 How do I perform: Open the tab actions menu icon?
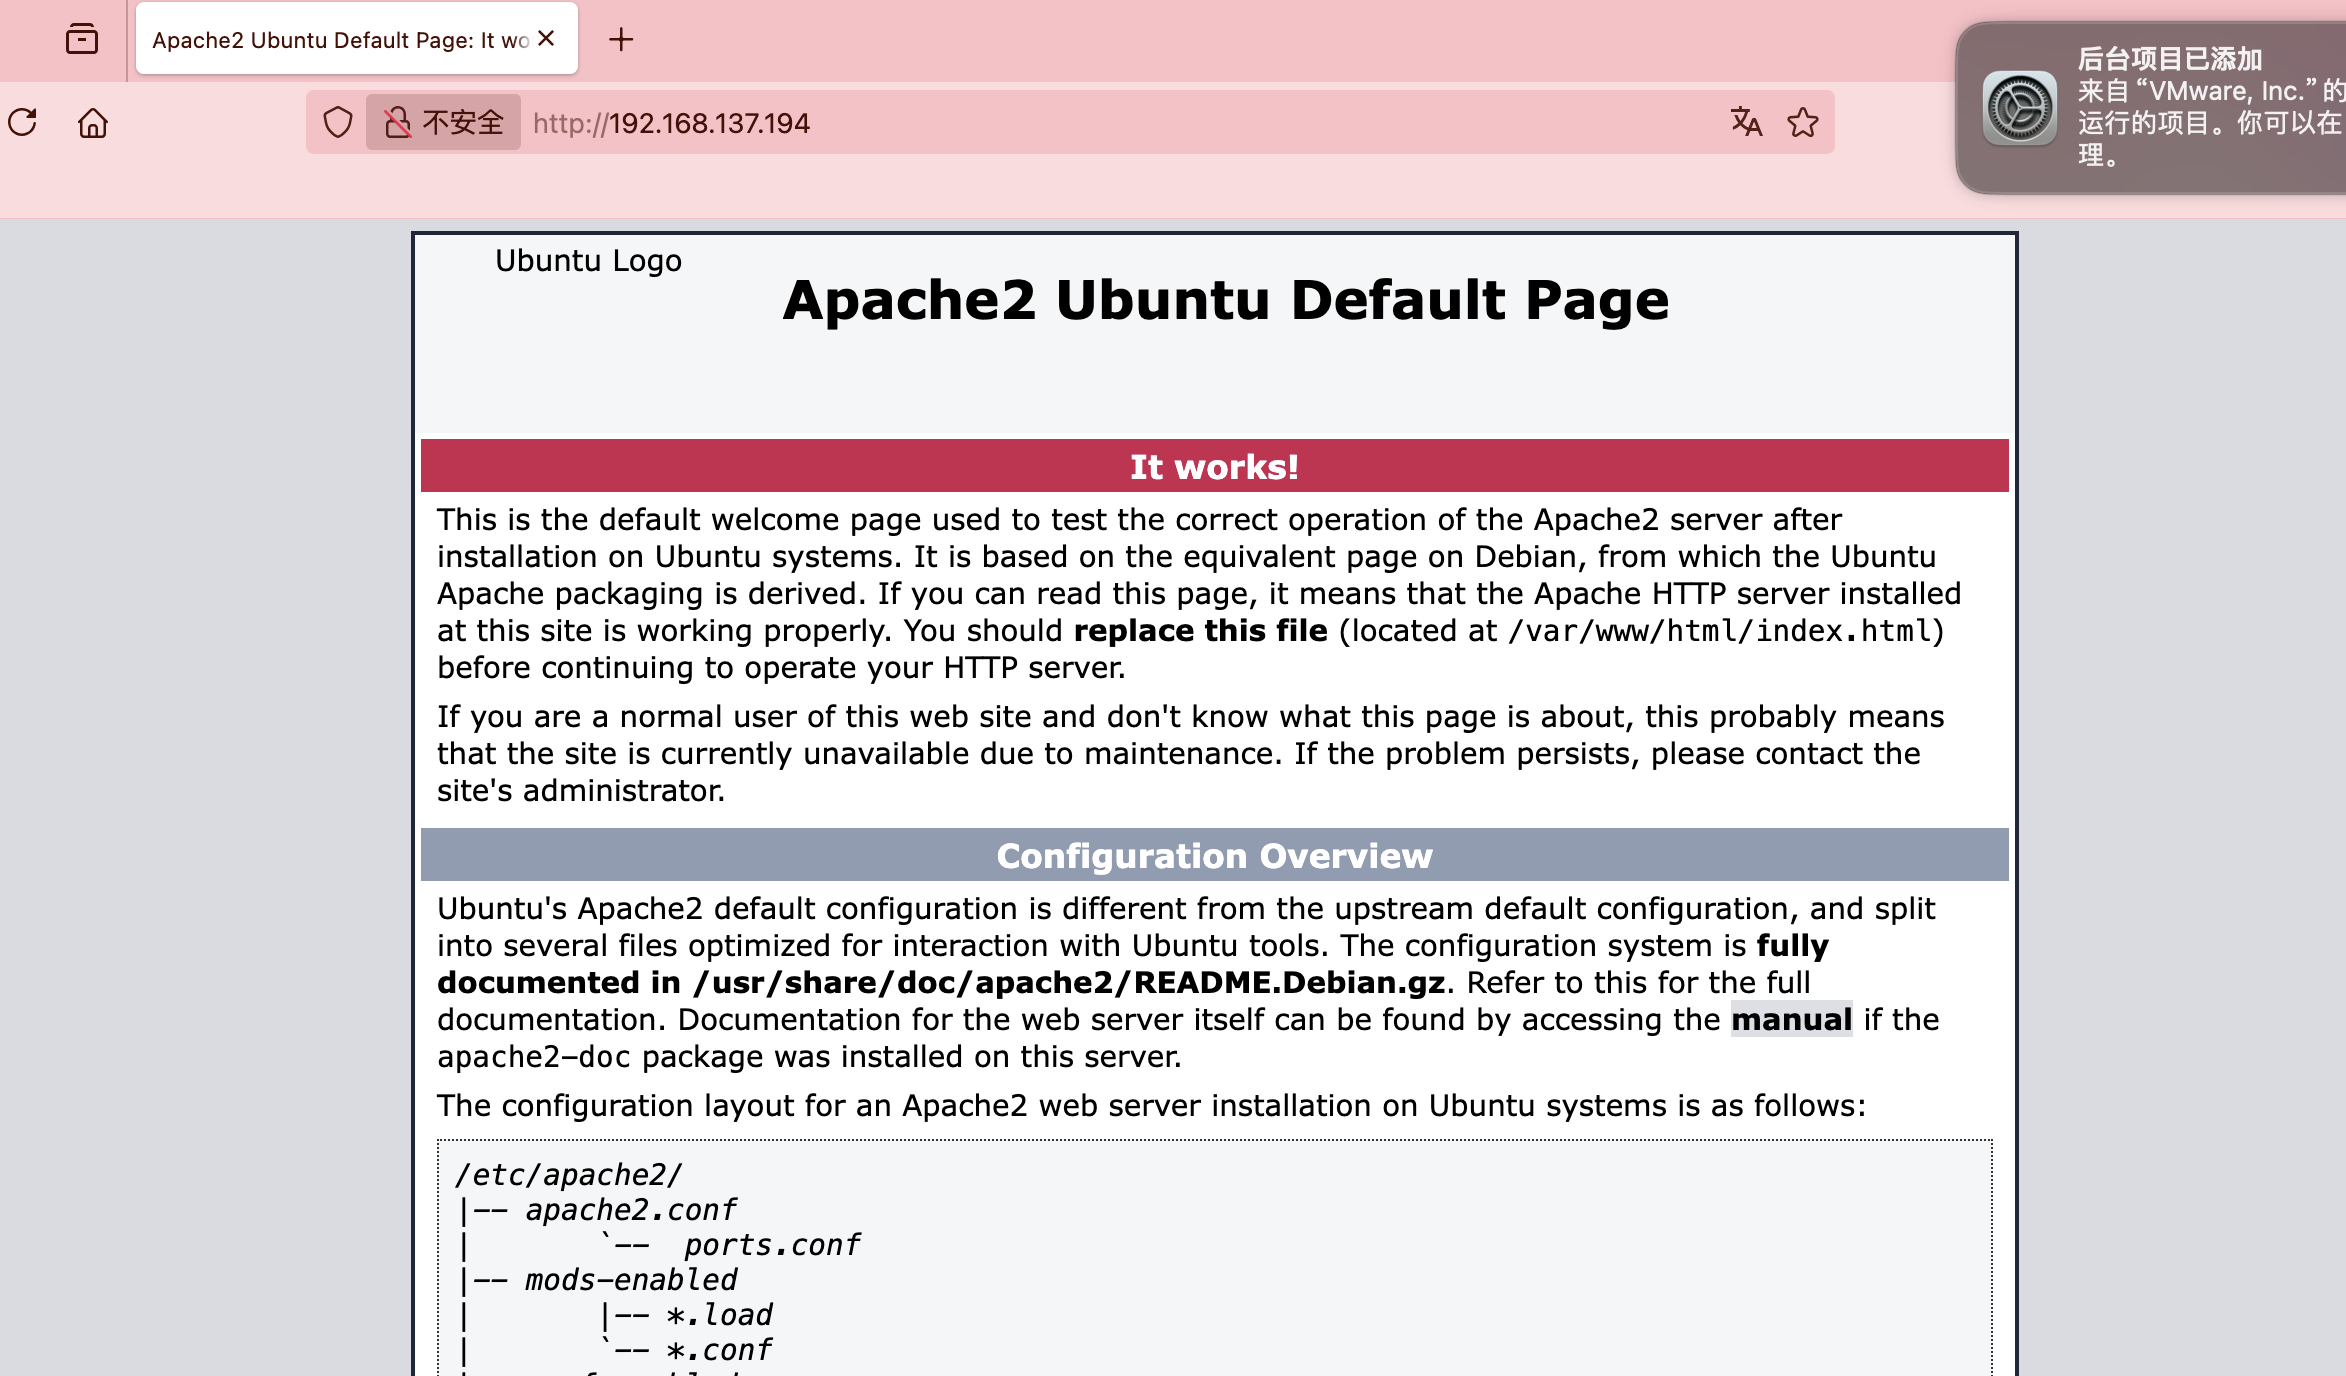coord(82,40)
